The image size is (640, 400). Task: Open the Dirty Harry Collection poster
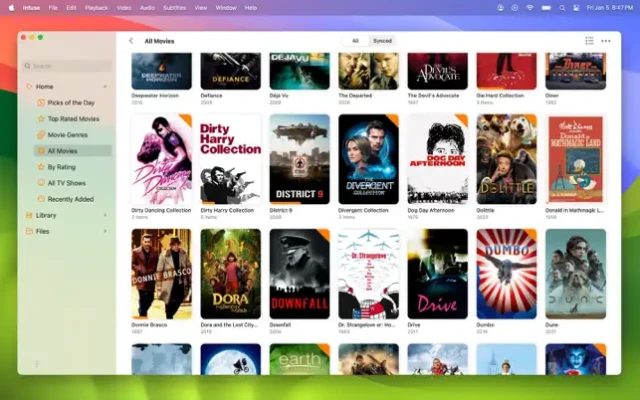pos(230,159)
